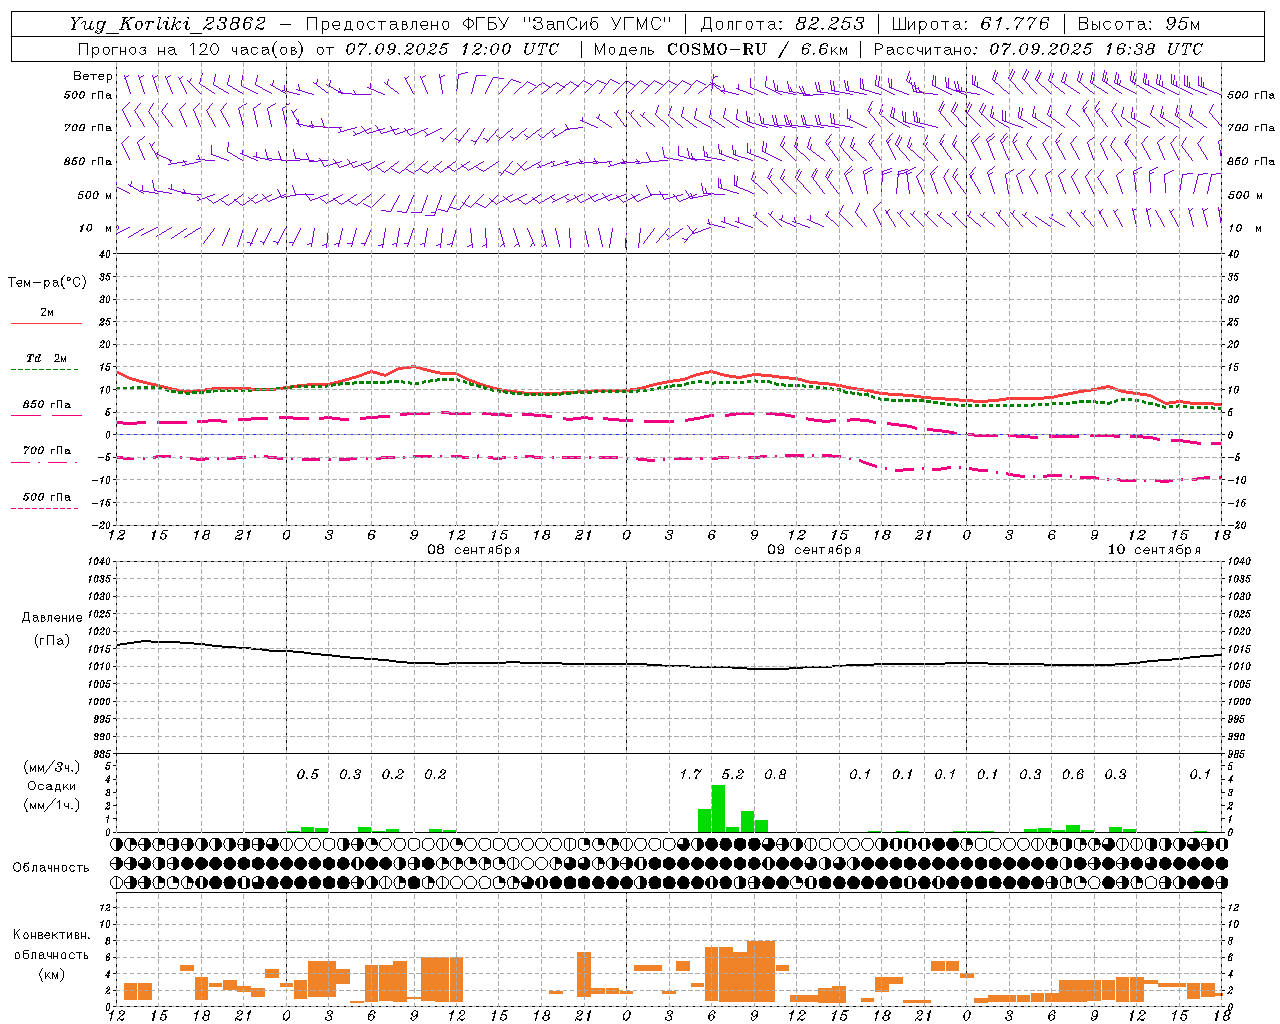
Task: Select the longitude value Долгота: 82.253
Action: click(783, 24)
